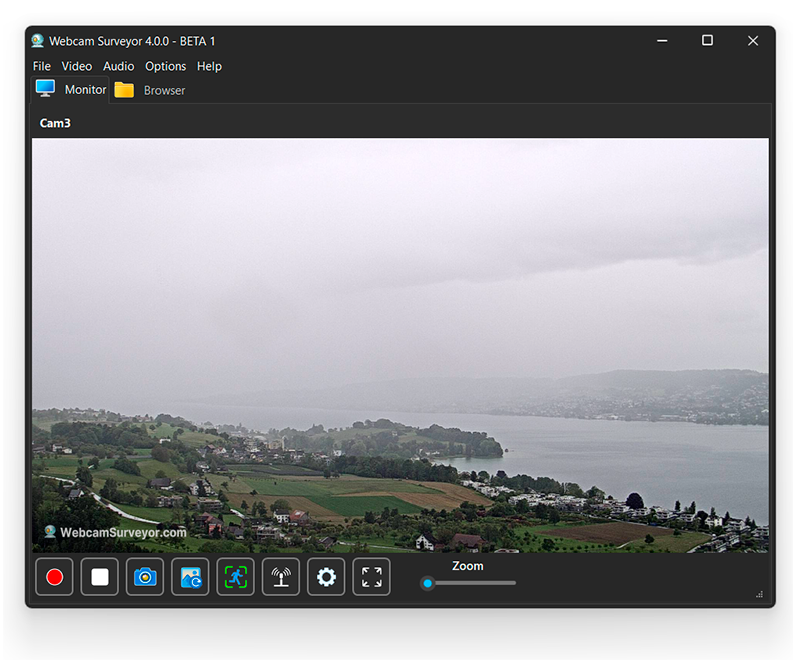Viewport: 800px width, 666px height.
Task: Start recording with the red record button
Action: pyautogui.click(x=55, y=577)
